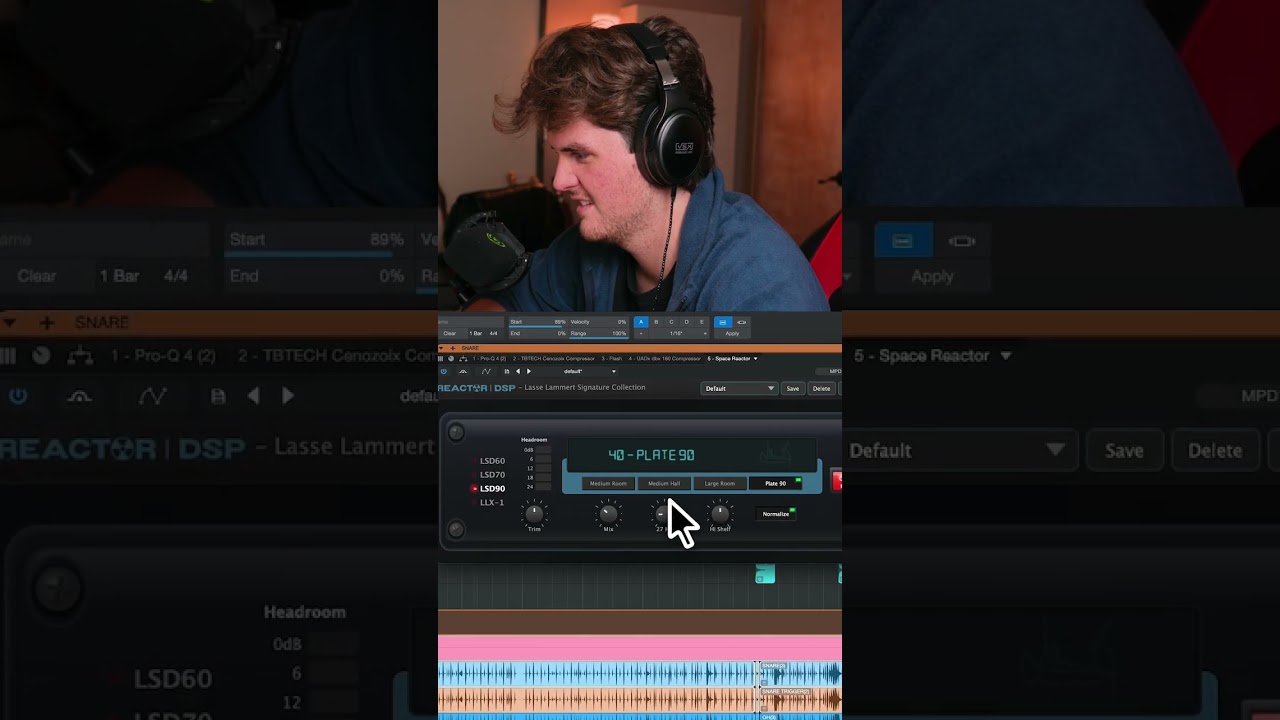Screen dimensions: 1280x720
Task: Select the LSD70 reverb model
Action: [492, 475]
